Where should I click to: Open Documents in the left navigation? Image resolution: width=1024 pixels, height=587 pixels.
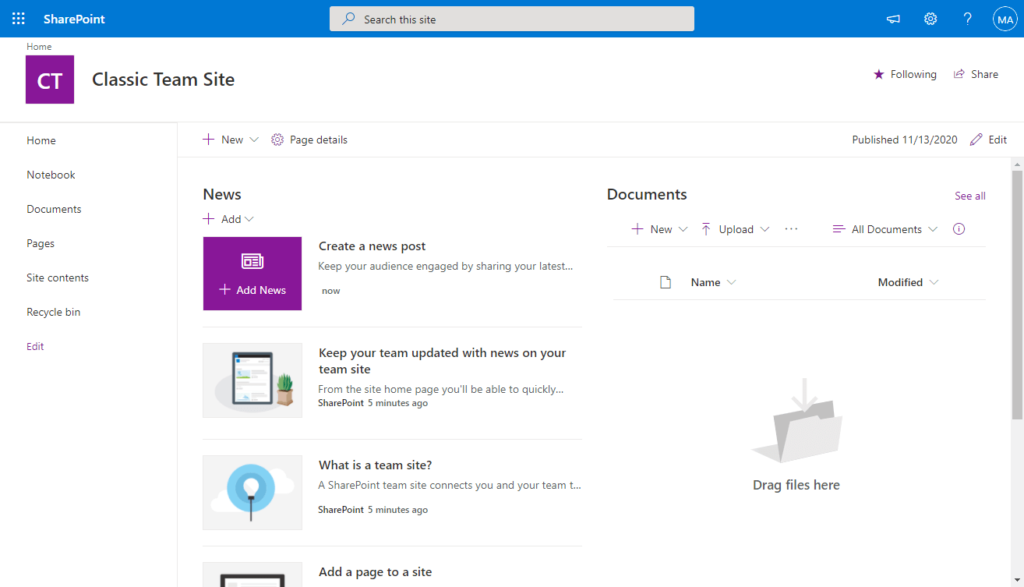pyautogui.click(x=54, y=209)
